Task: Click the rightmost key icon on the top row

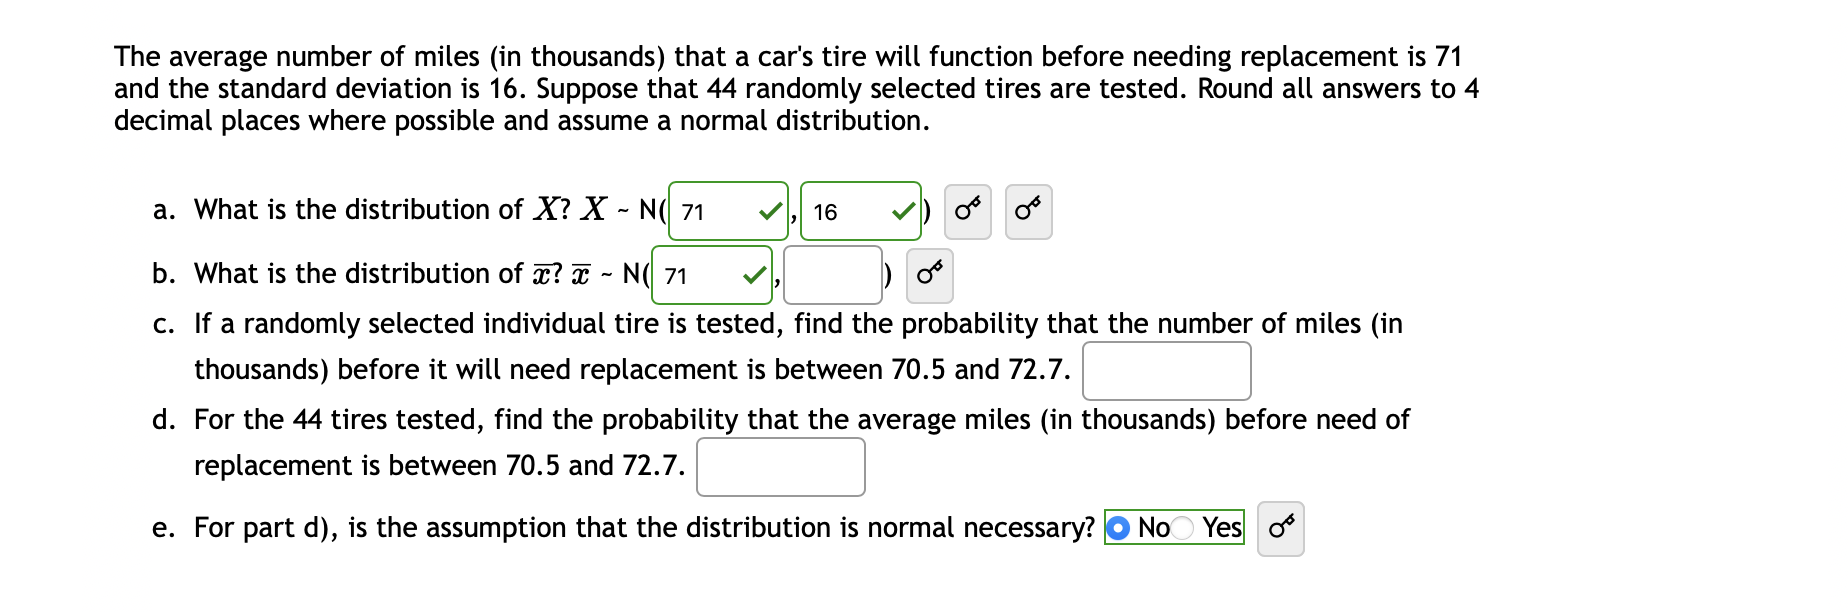Action: click(x=1029, y=212)
